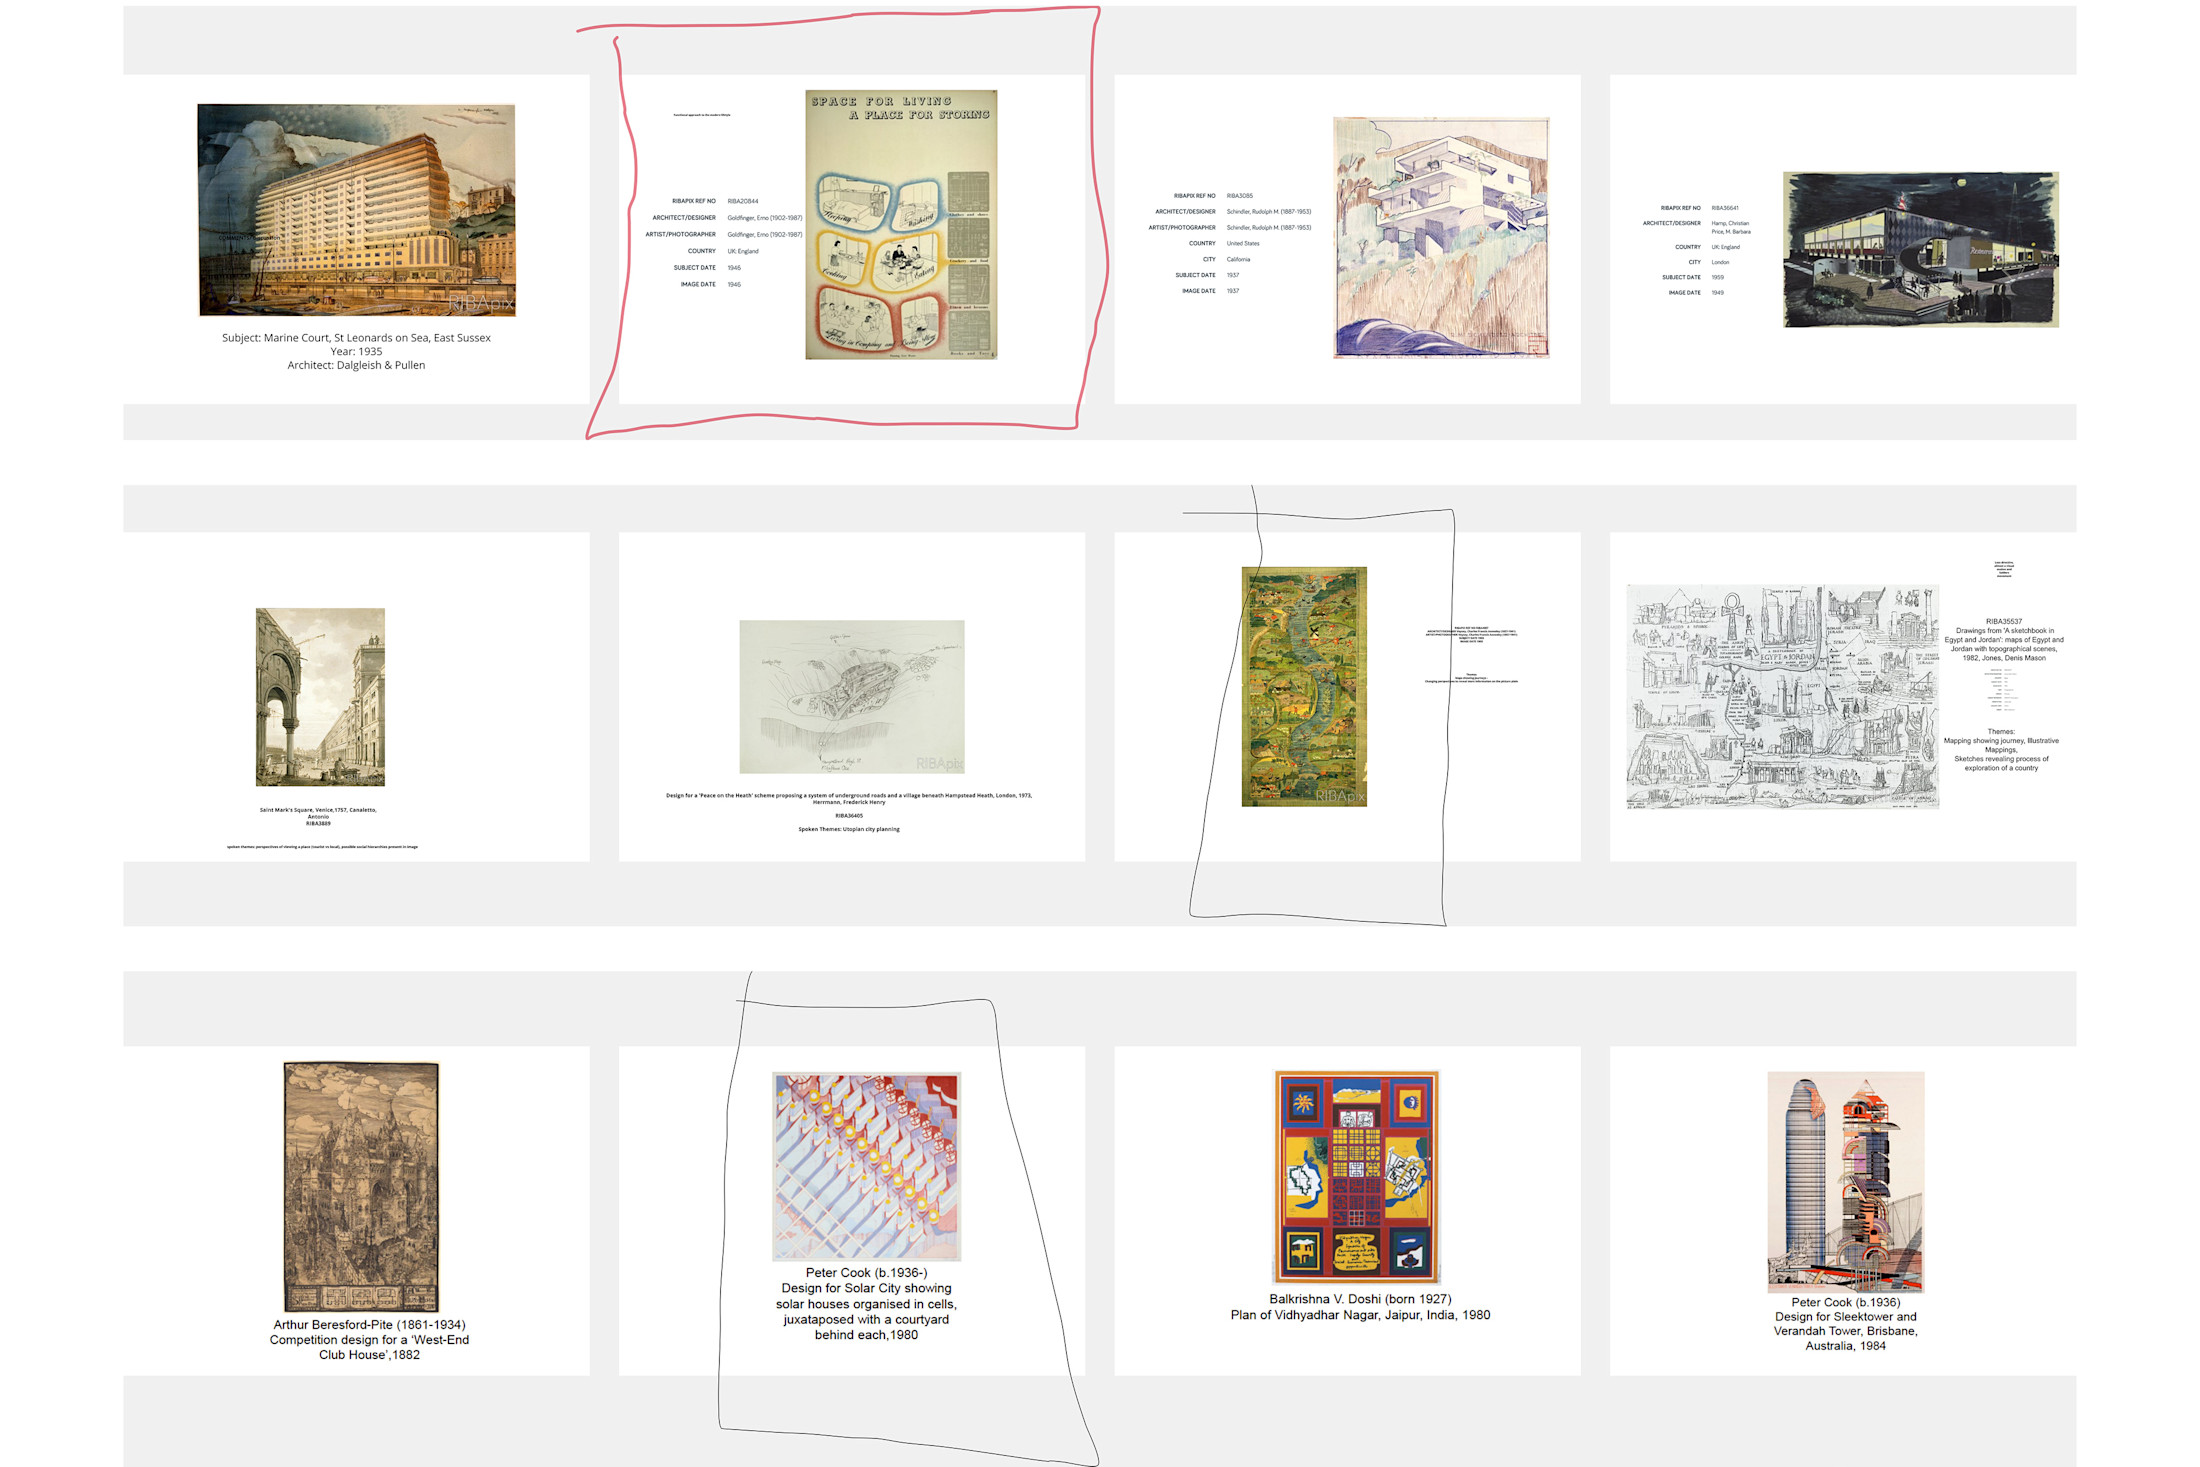
Task: Click 'Balkrishna V. Doshi (born 1927)' caption
Action: point(1360,1299)
